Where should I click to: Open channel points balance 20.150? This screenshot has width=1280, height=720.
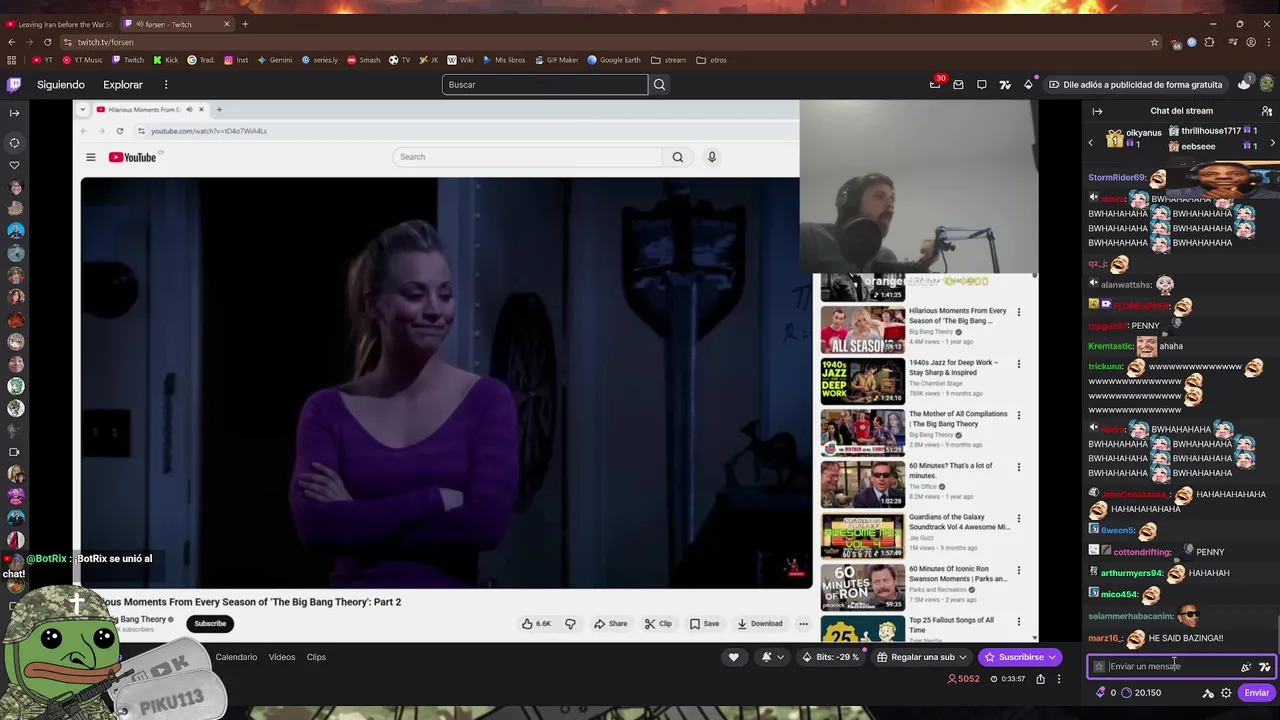point(1141,692)
